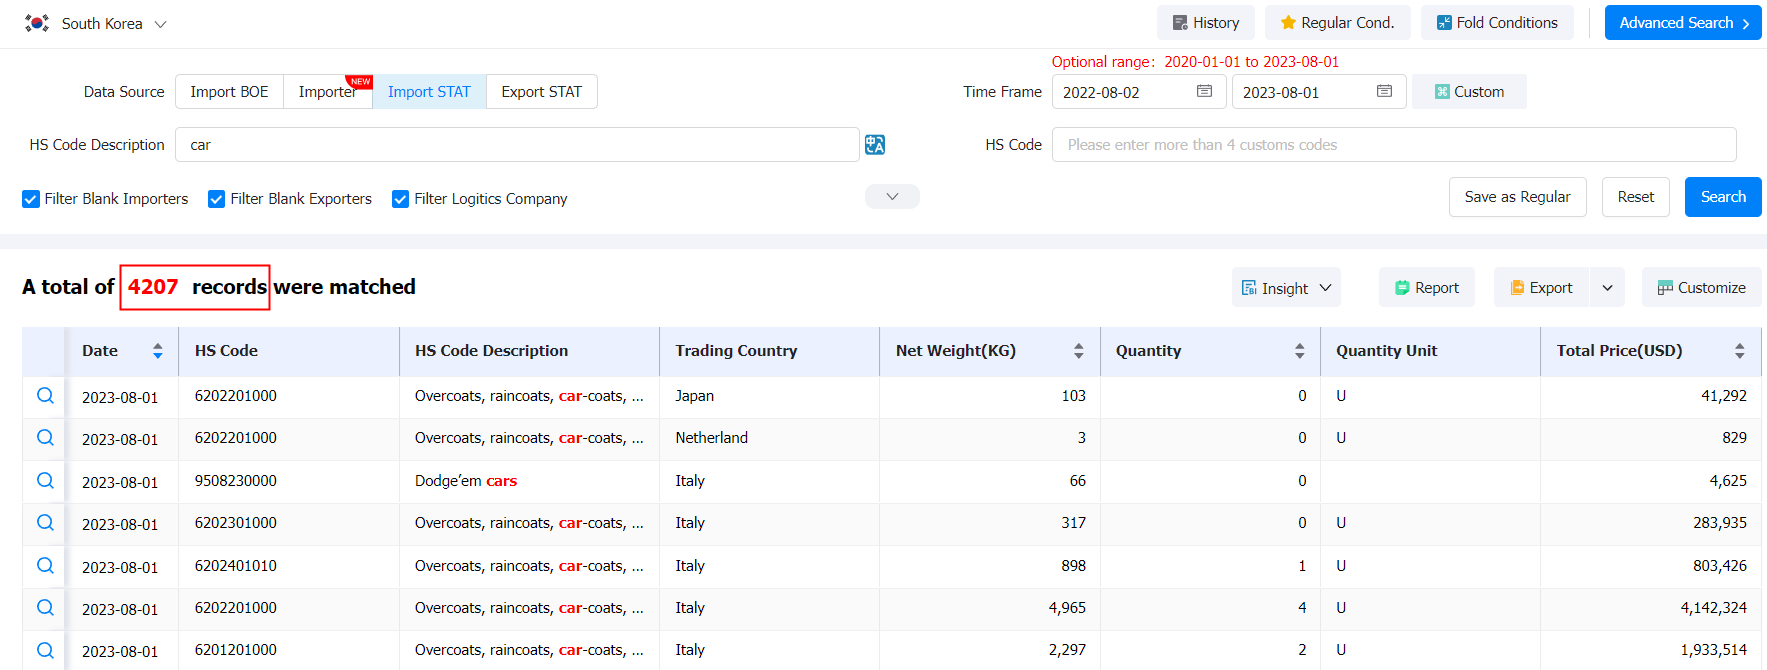Click the Trading Country column header
Screen dimensions: 1767x670
769,351
